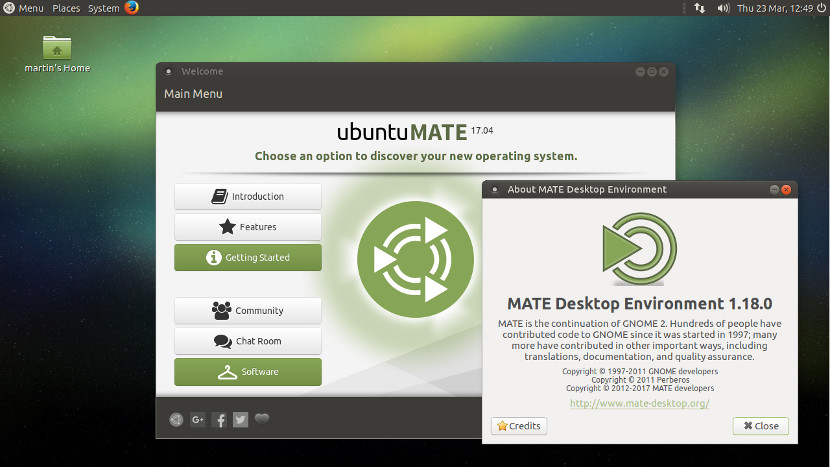830x467 pixels.
Task: Open martin's Home folder icon
Action: (57, 47)
